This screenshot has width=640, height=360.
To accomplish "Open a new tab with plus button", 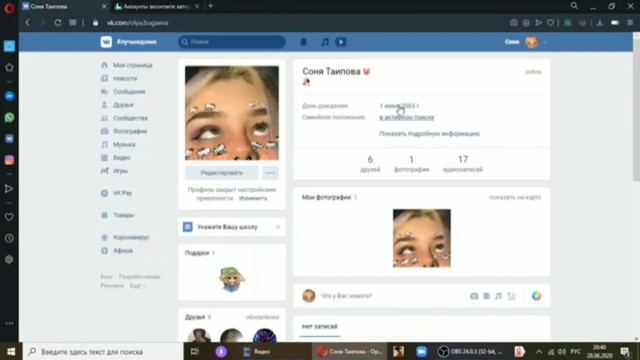I will [x=211, y=6].
